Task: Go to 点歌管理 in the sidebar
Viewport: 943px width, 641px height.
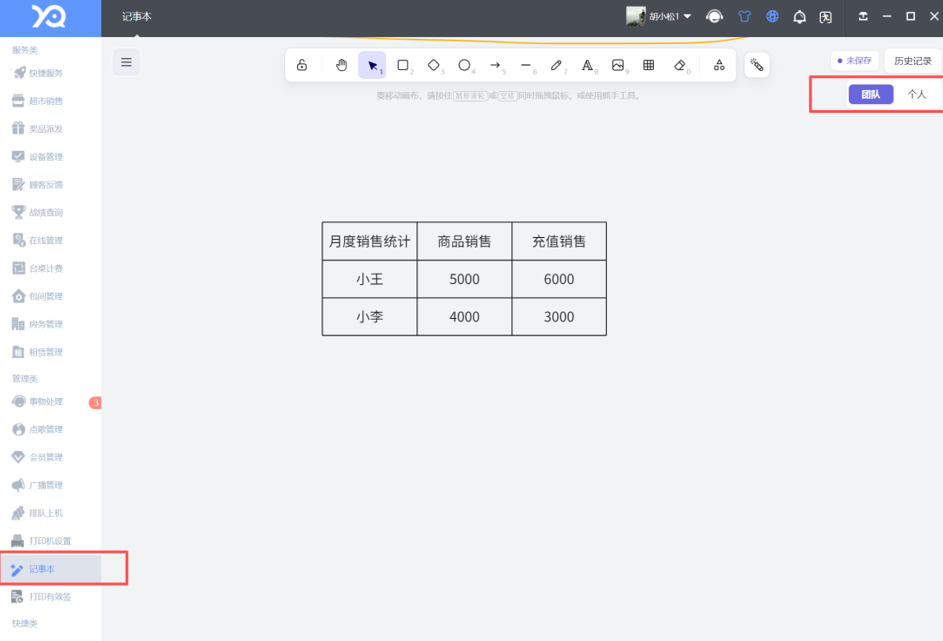Action: tap(51, 429)
